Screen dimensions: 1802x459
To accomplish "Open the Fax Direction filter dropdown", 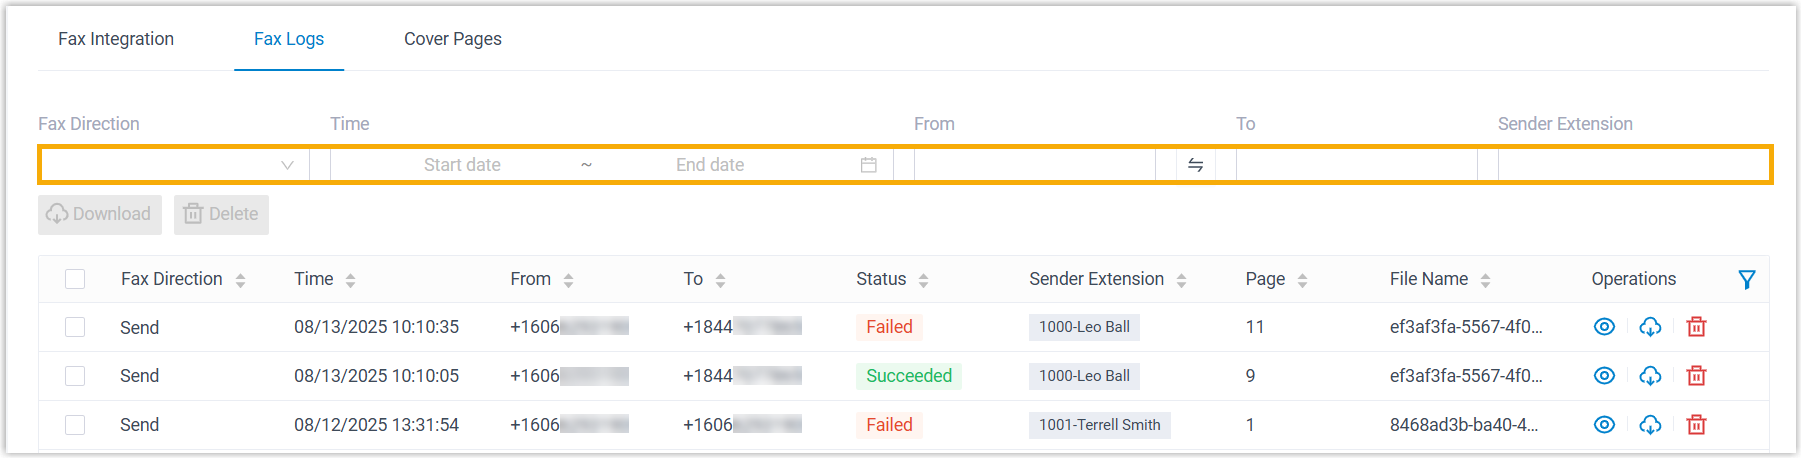I will pyautogui.click(x=172, y=165).
